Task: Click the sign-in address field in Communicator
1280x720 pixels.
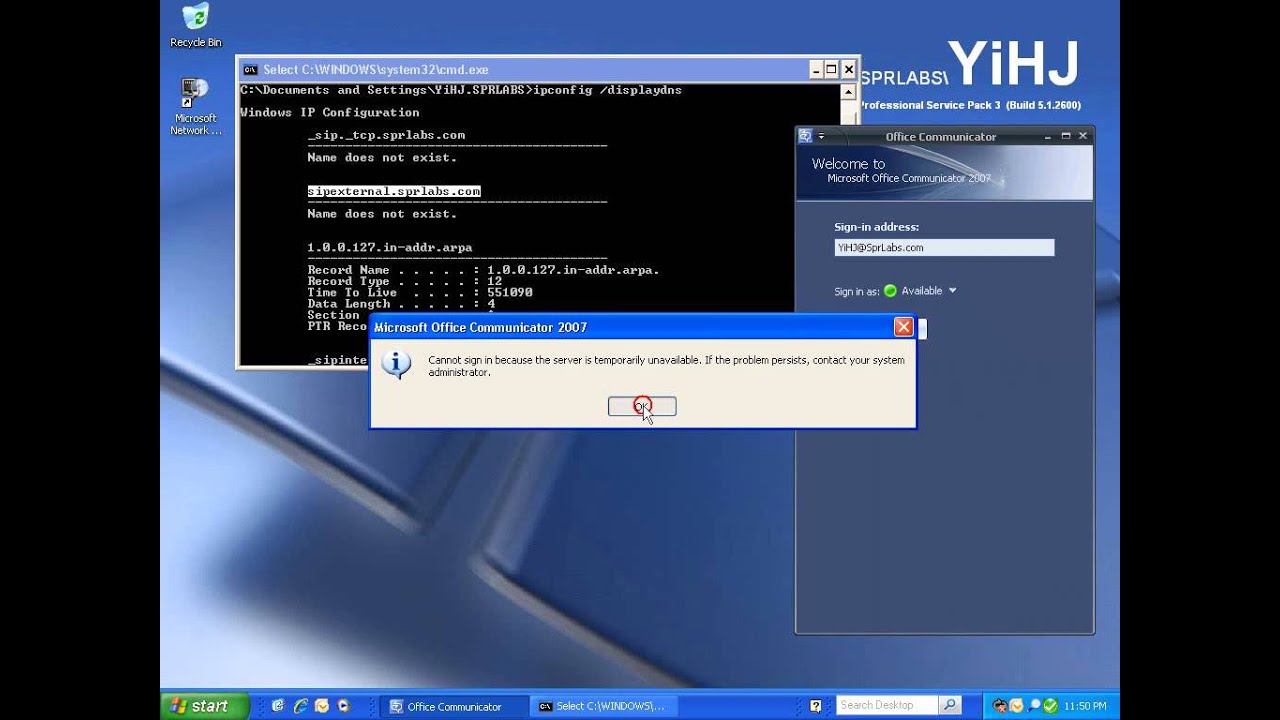Action: pyautogui.click(x=944, y=247)
